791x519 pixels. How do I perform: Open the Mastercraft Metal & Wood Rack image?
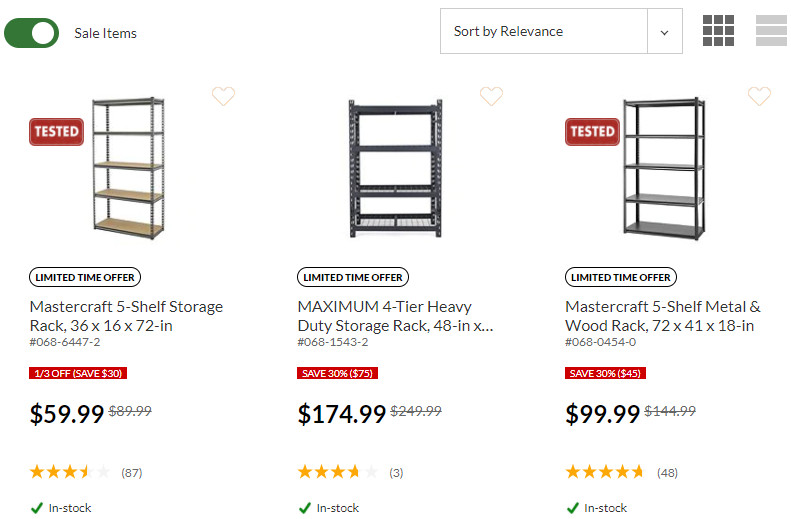[x=663, y=167]
